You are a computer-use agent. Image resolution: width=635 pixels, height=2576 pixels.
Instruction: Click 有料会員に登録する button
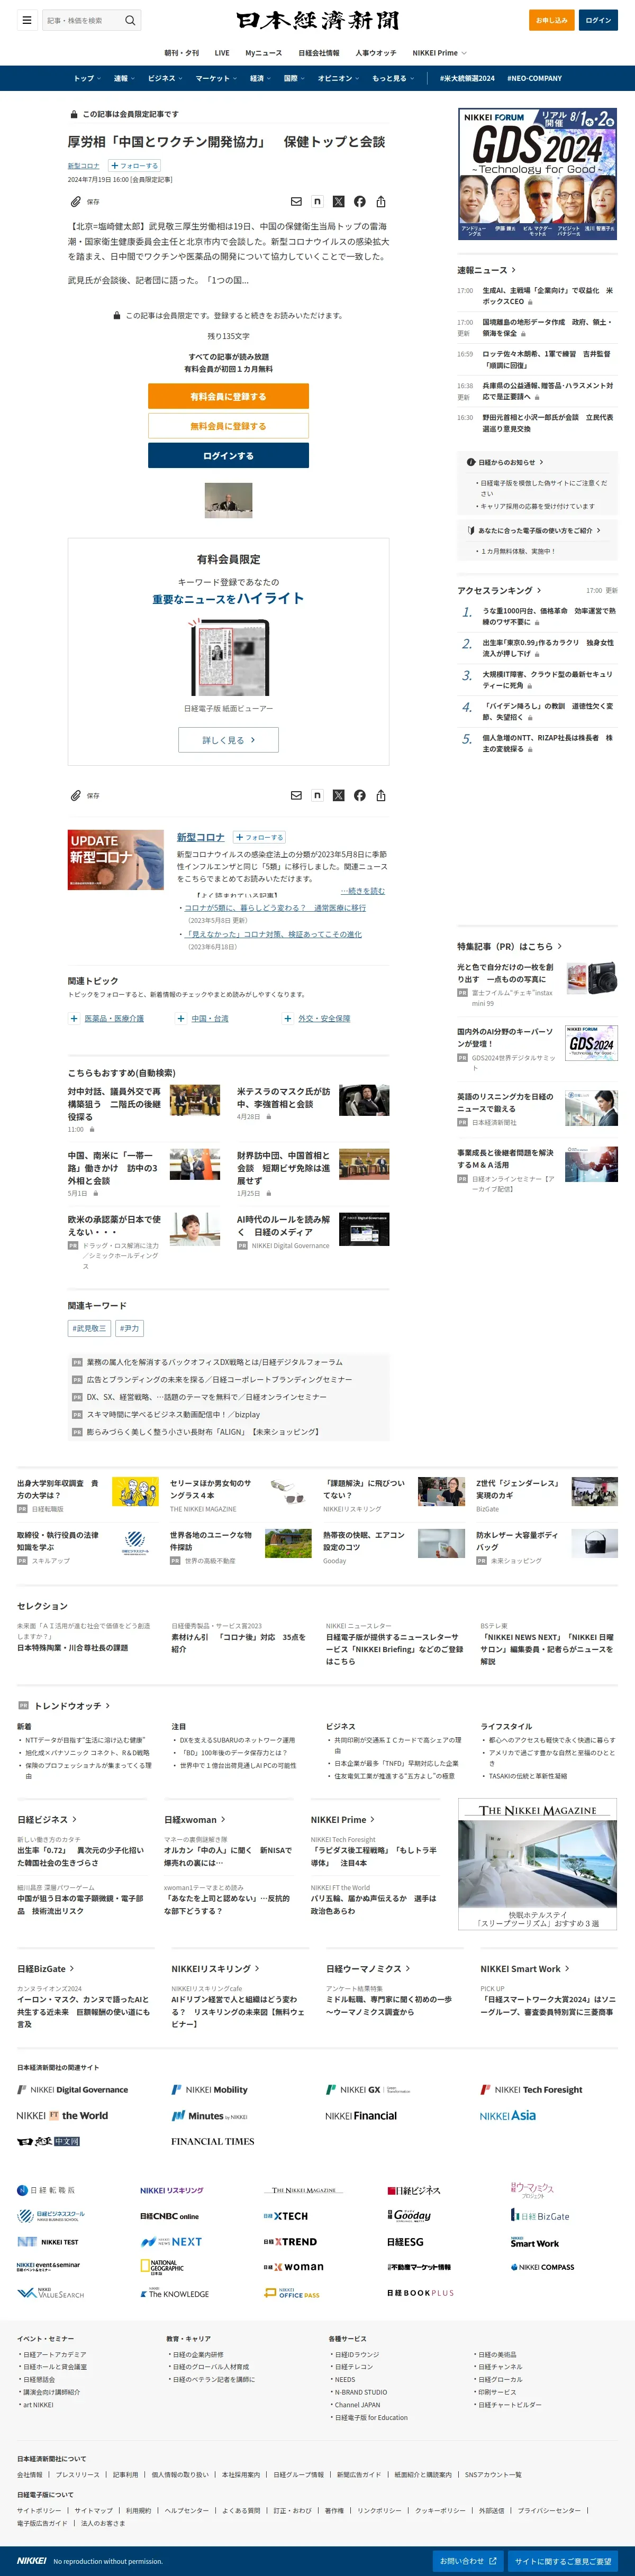(x=228, y=397)
